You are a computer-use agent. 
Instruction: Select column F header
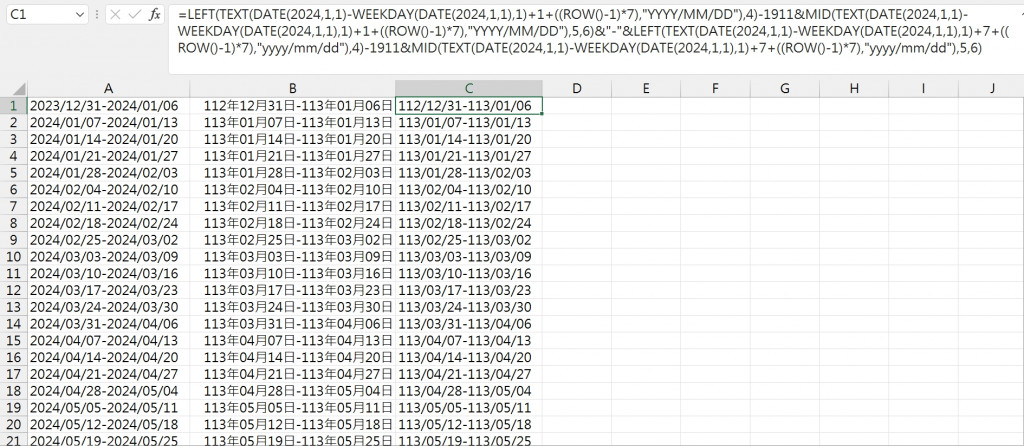click(715, 89)
